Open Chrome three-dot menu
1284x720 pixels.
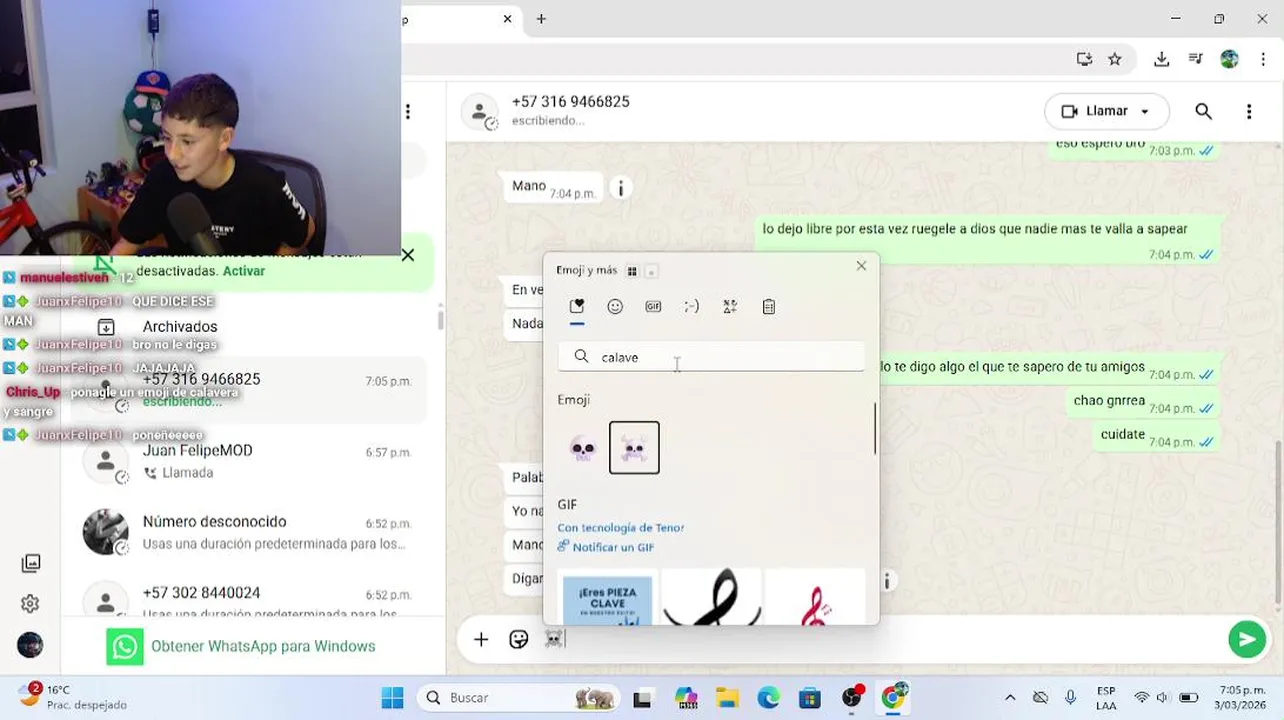[1262, 59]
